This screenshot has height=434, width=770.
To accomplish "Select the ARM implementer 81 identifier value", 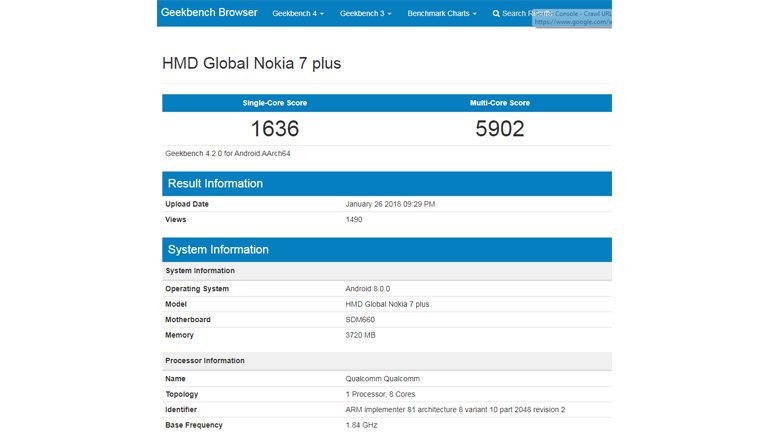I will coord(455,409).
